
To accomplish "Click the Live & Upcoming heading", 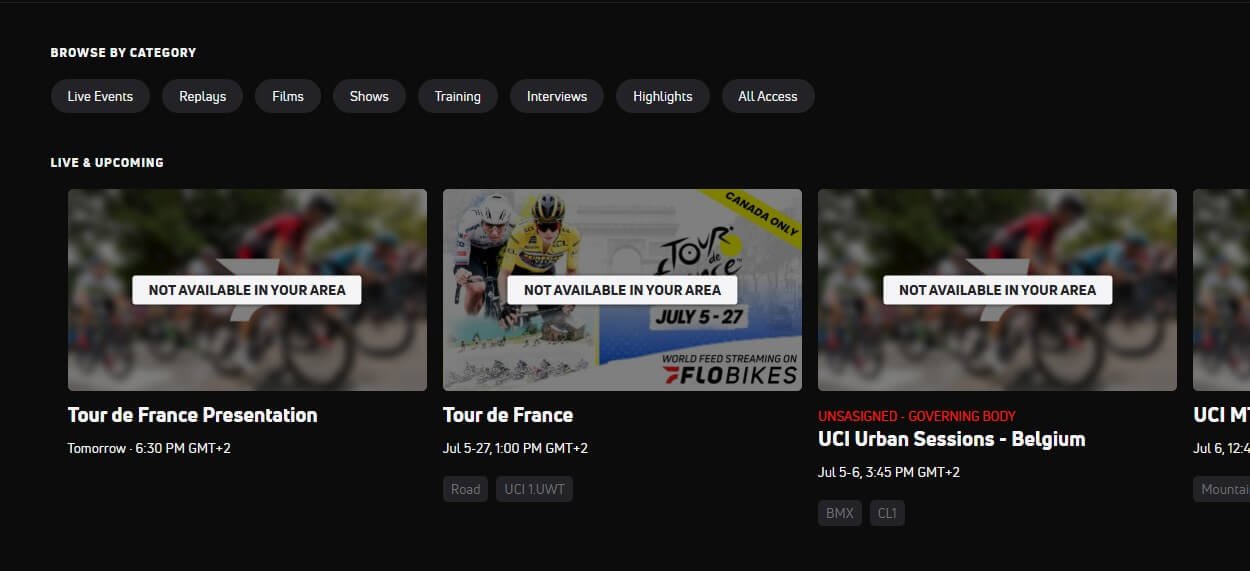I will (107, 162).
